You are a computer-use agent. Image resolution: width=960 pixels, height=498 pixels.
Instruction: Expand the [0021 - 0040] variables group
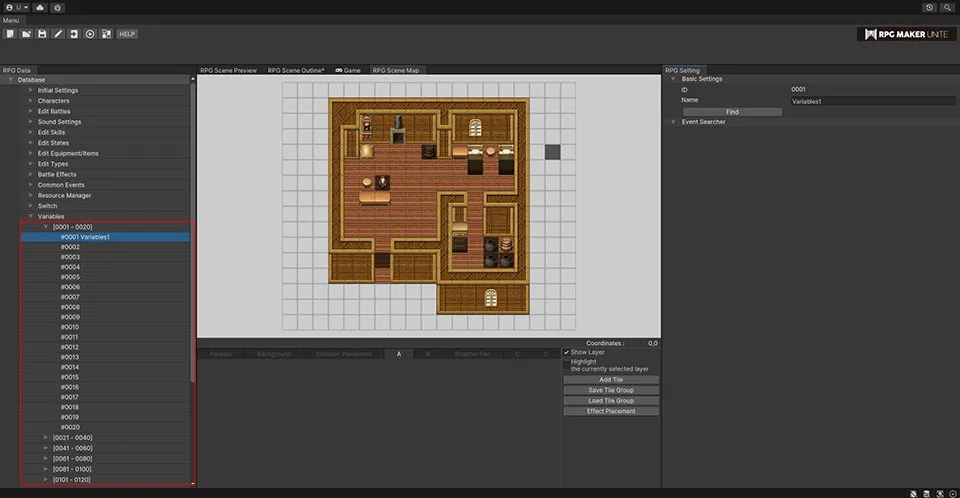pyautogui.click(x=46, y=437)
